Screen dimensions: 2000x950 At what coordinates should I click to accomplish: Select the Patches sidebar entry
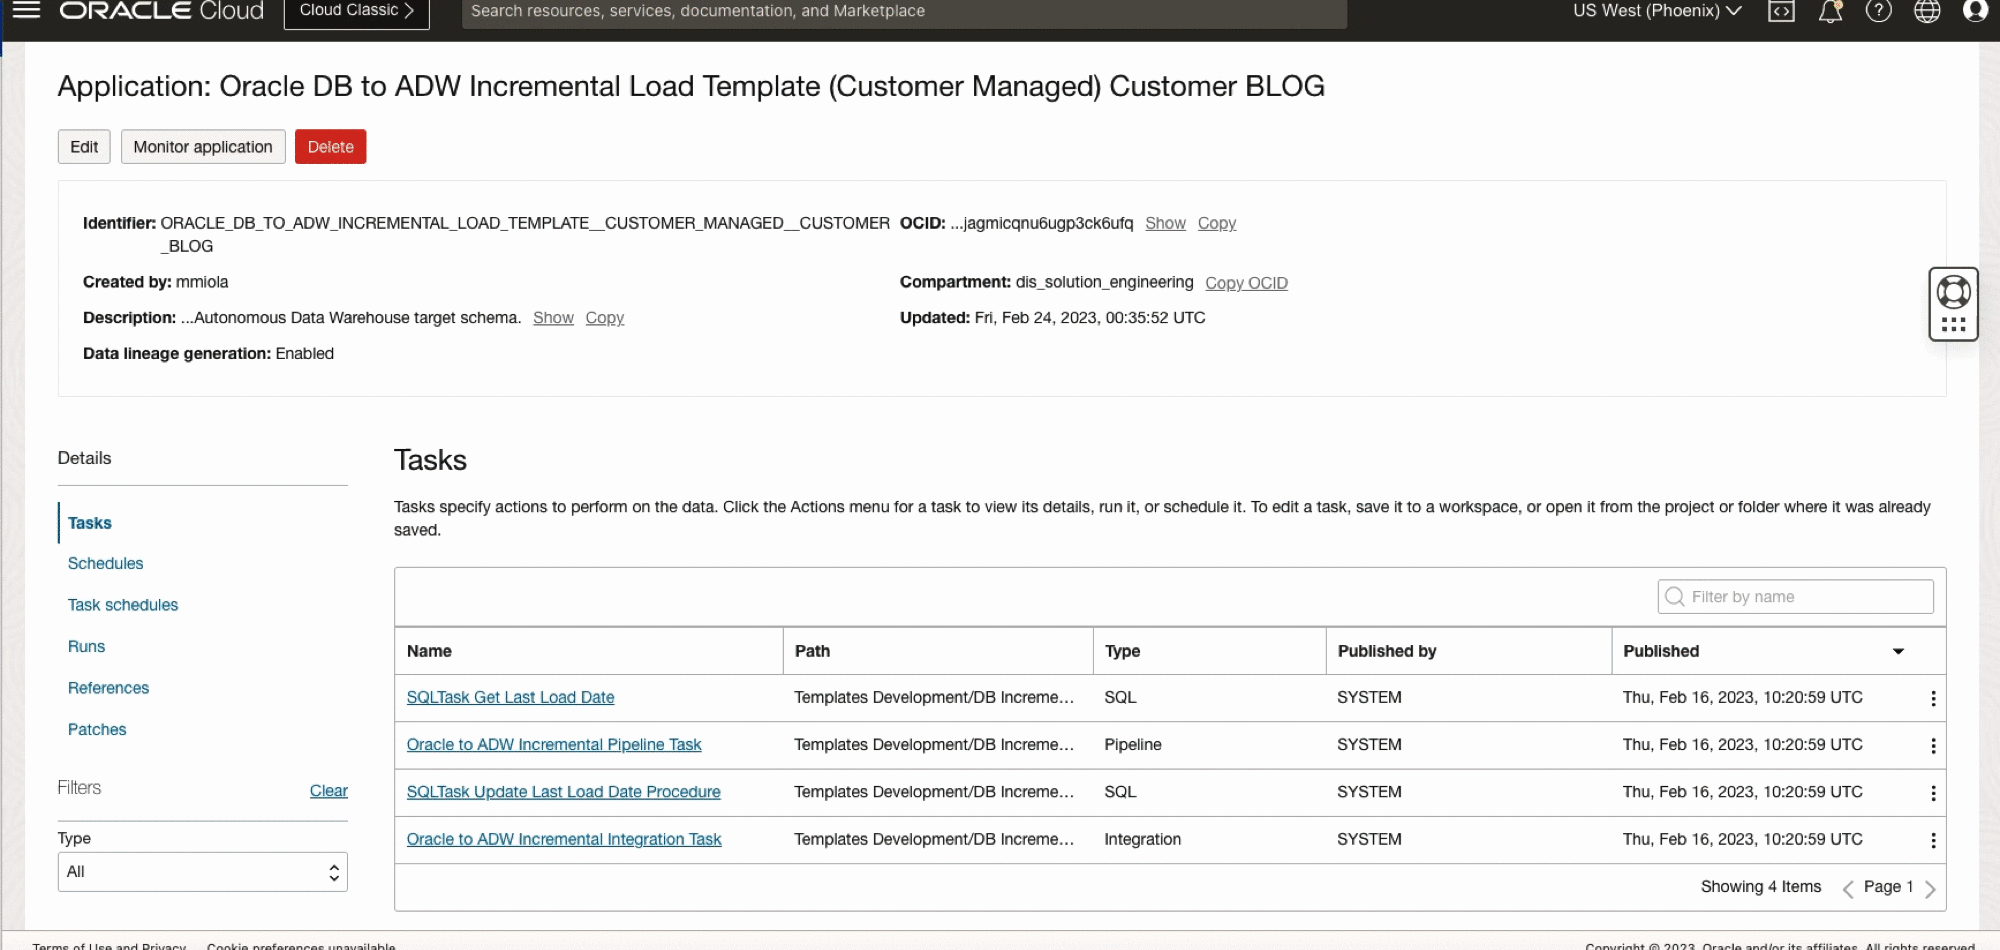pos(96,729)
